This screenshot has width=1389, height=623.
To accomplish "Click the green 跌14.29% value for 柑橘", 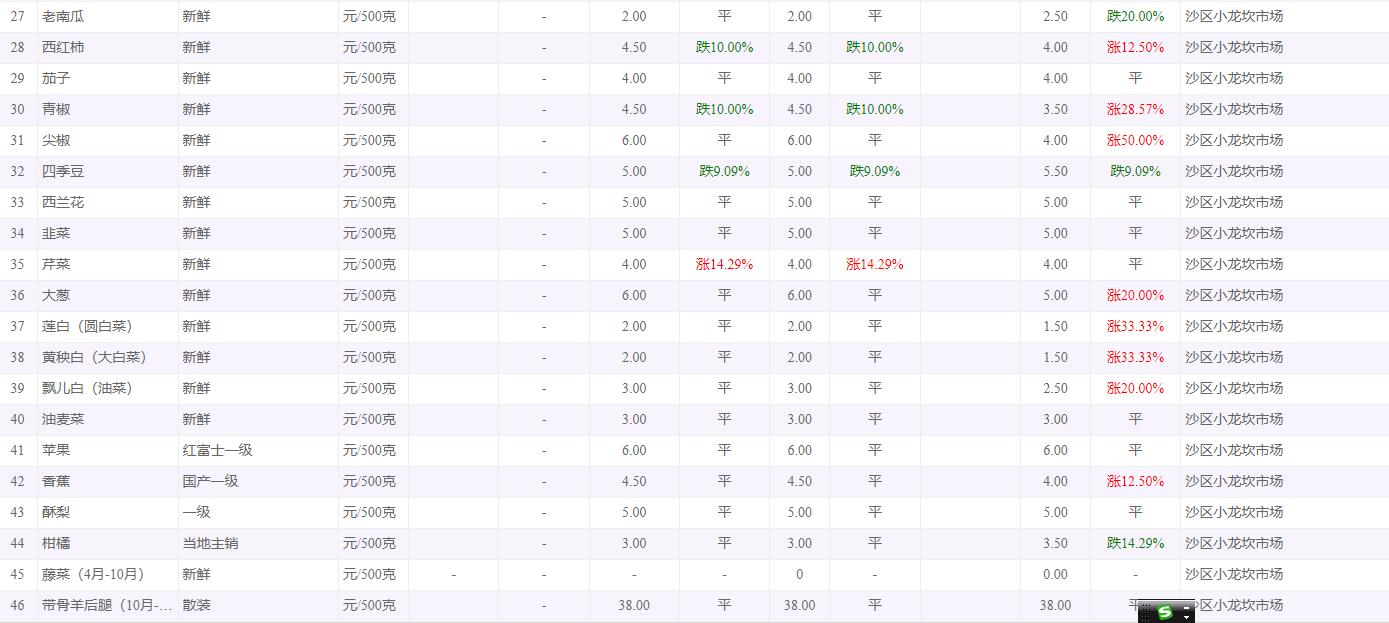I will tap(1135, 543).
